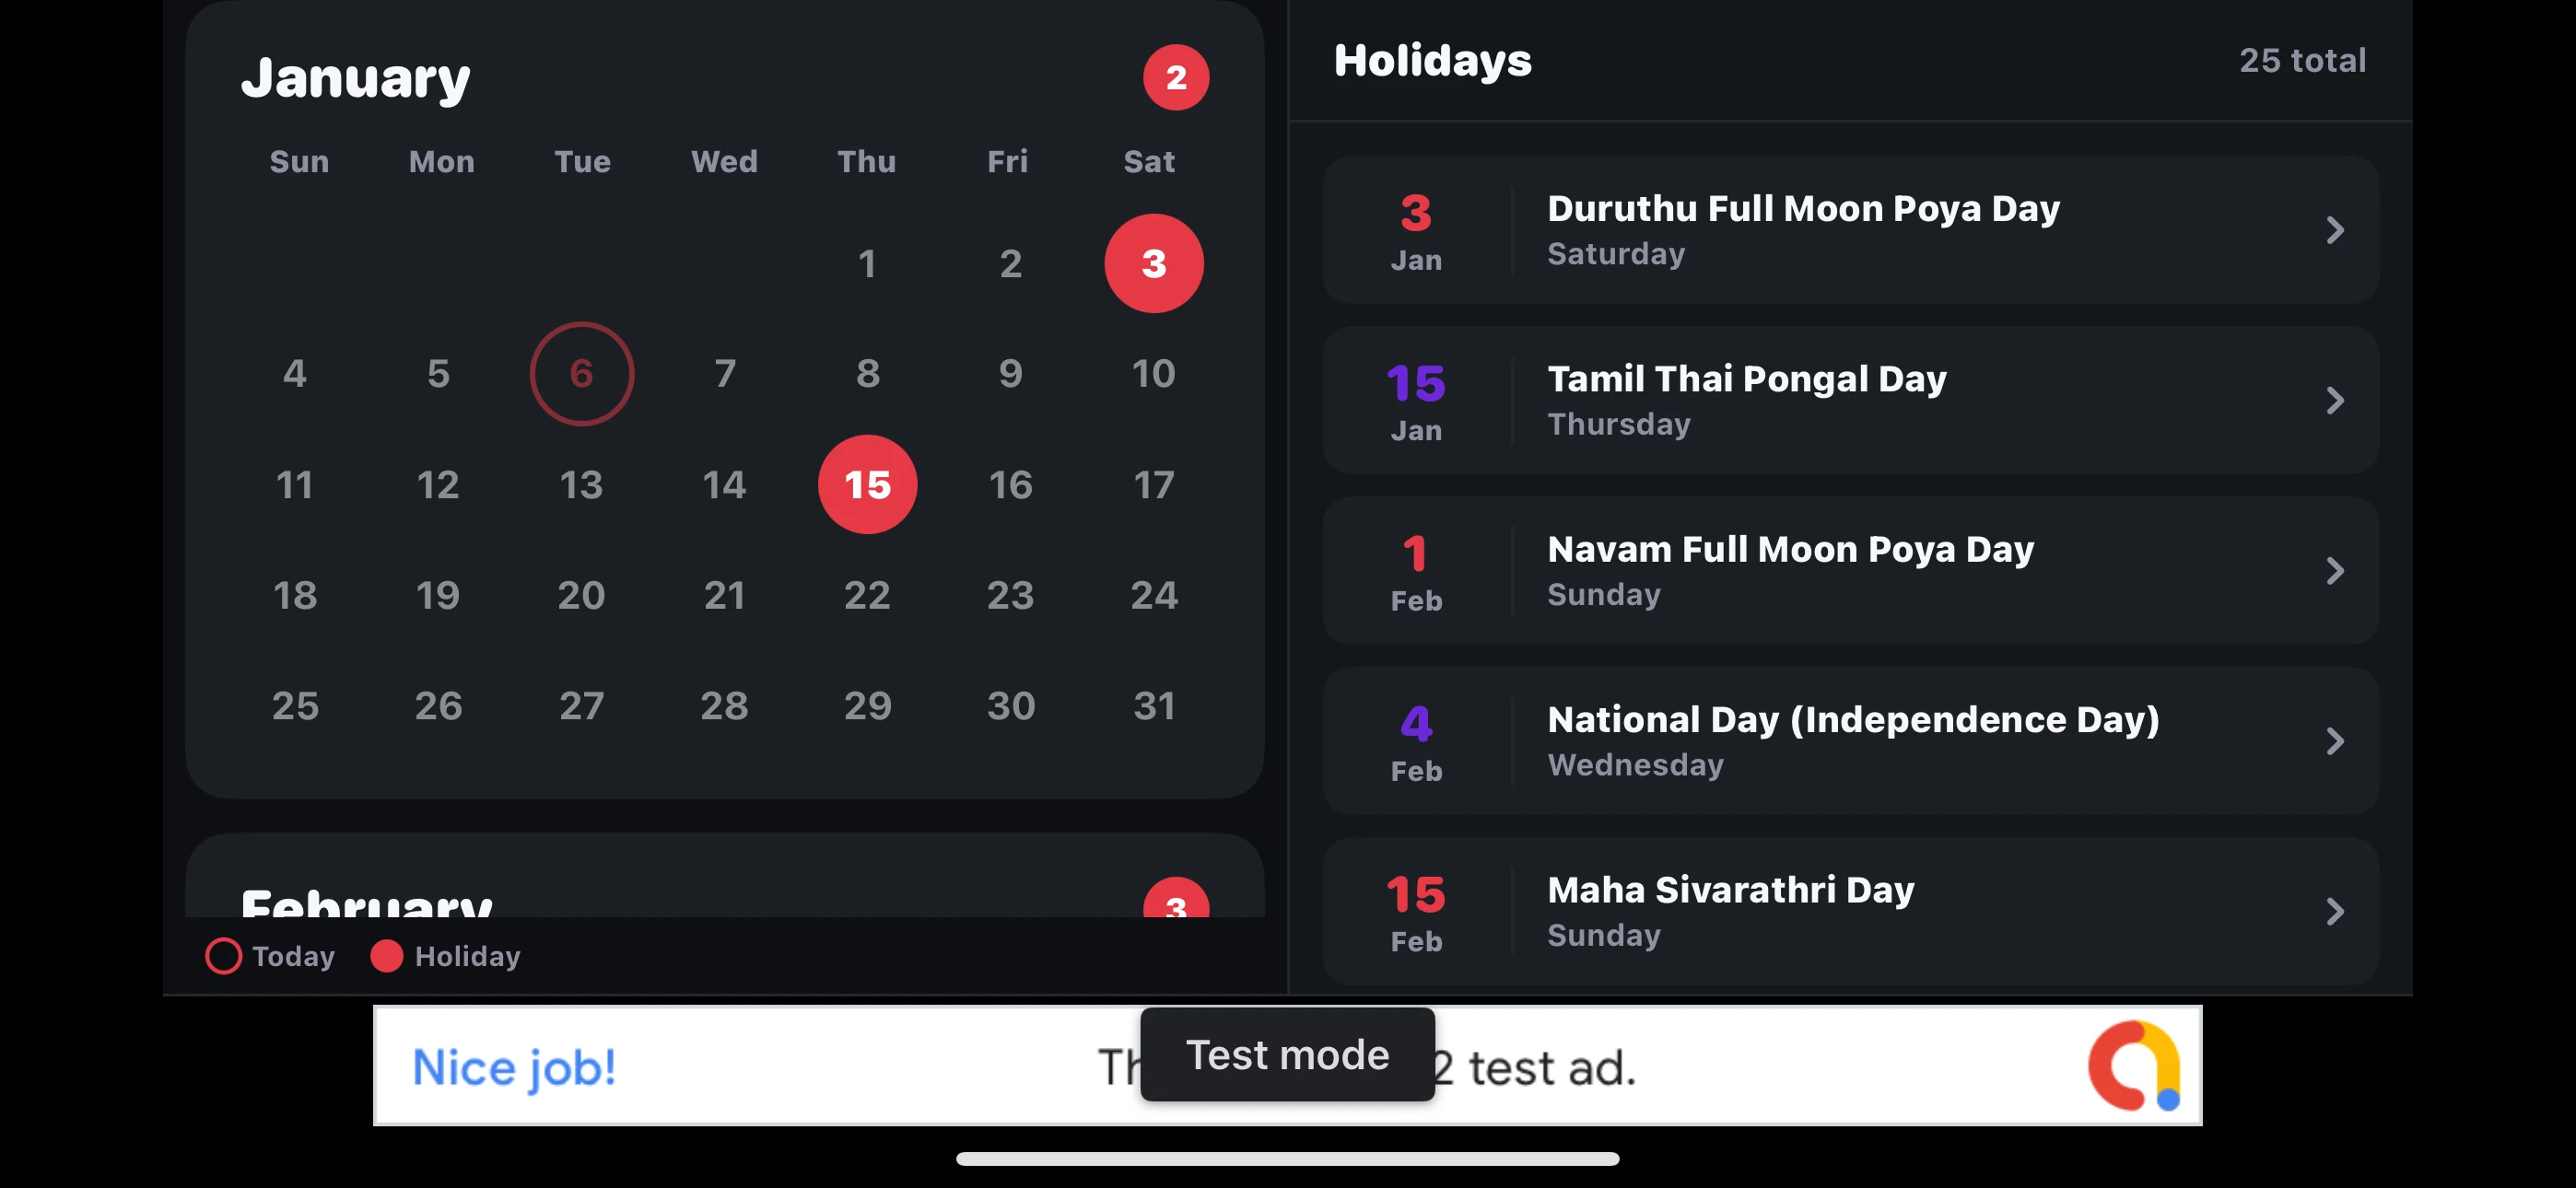Click the red holiday badge on January header
2576x1188 pixels.
click(1176, 76)
